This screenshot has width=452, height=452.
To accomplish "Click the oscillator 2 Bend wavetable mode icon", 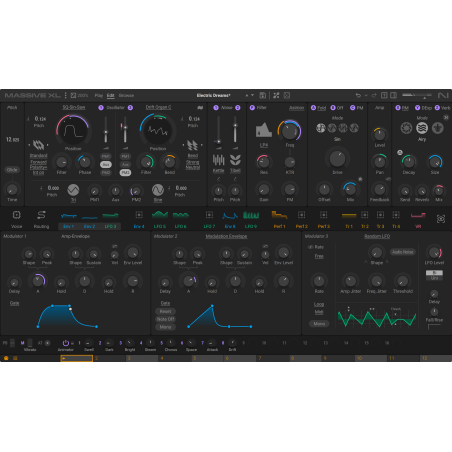I will tap(192, 145).
